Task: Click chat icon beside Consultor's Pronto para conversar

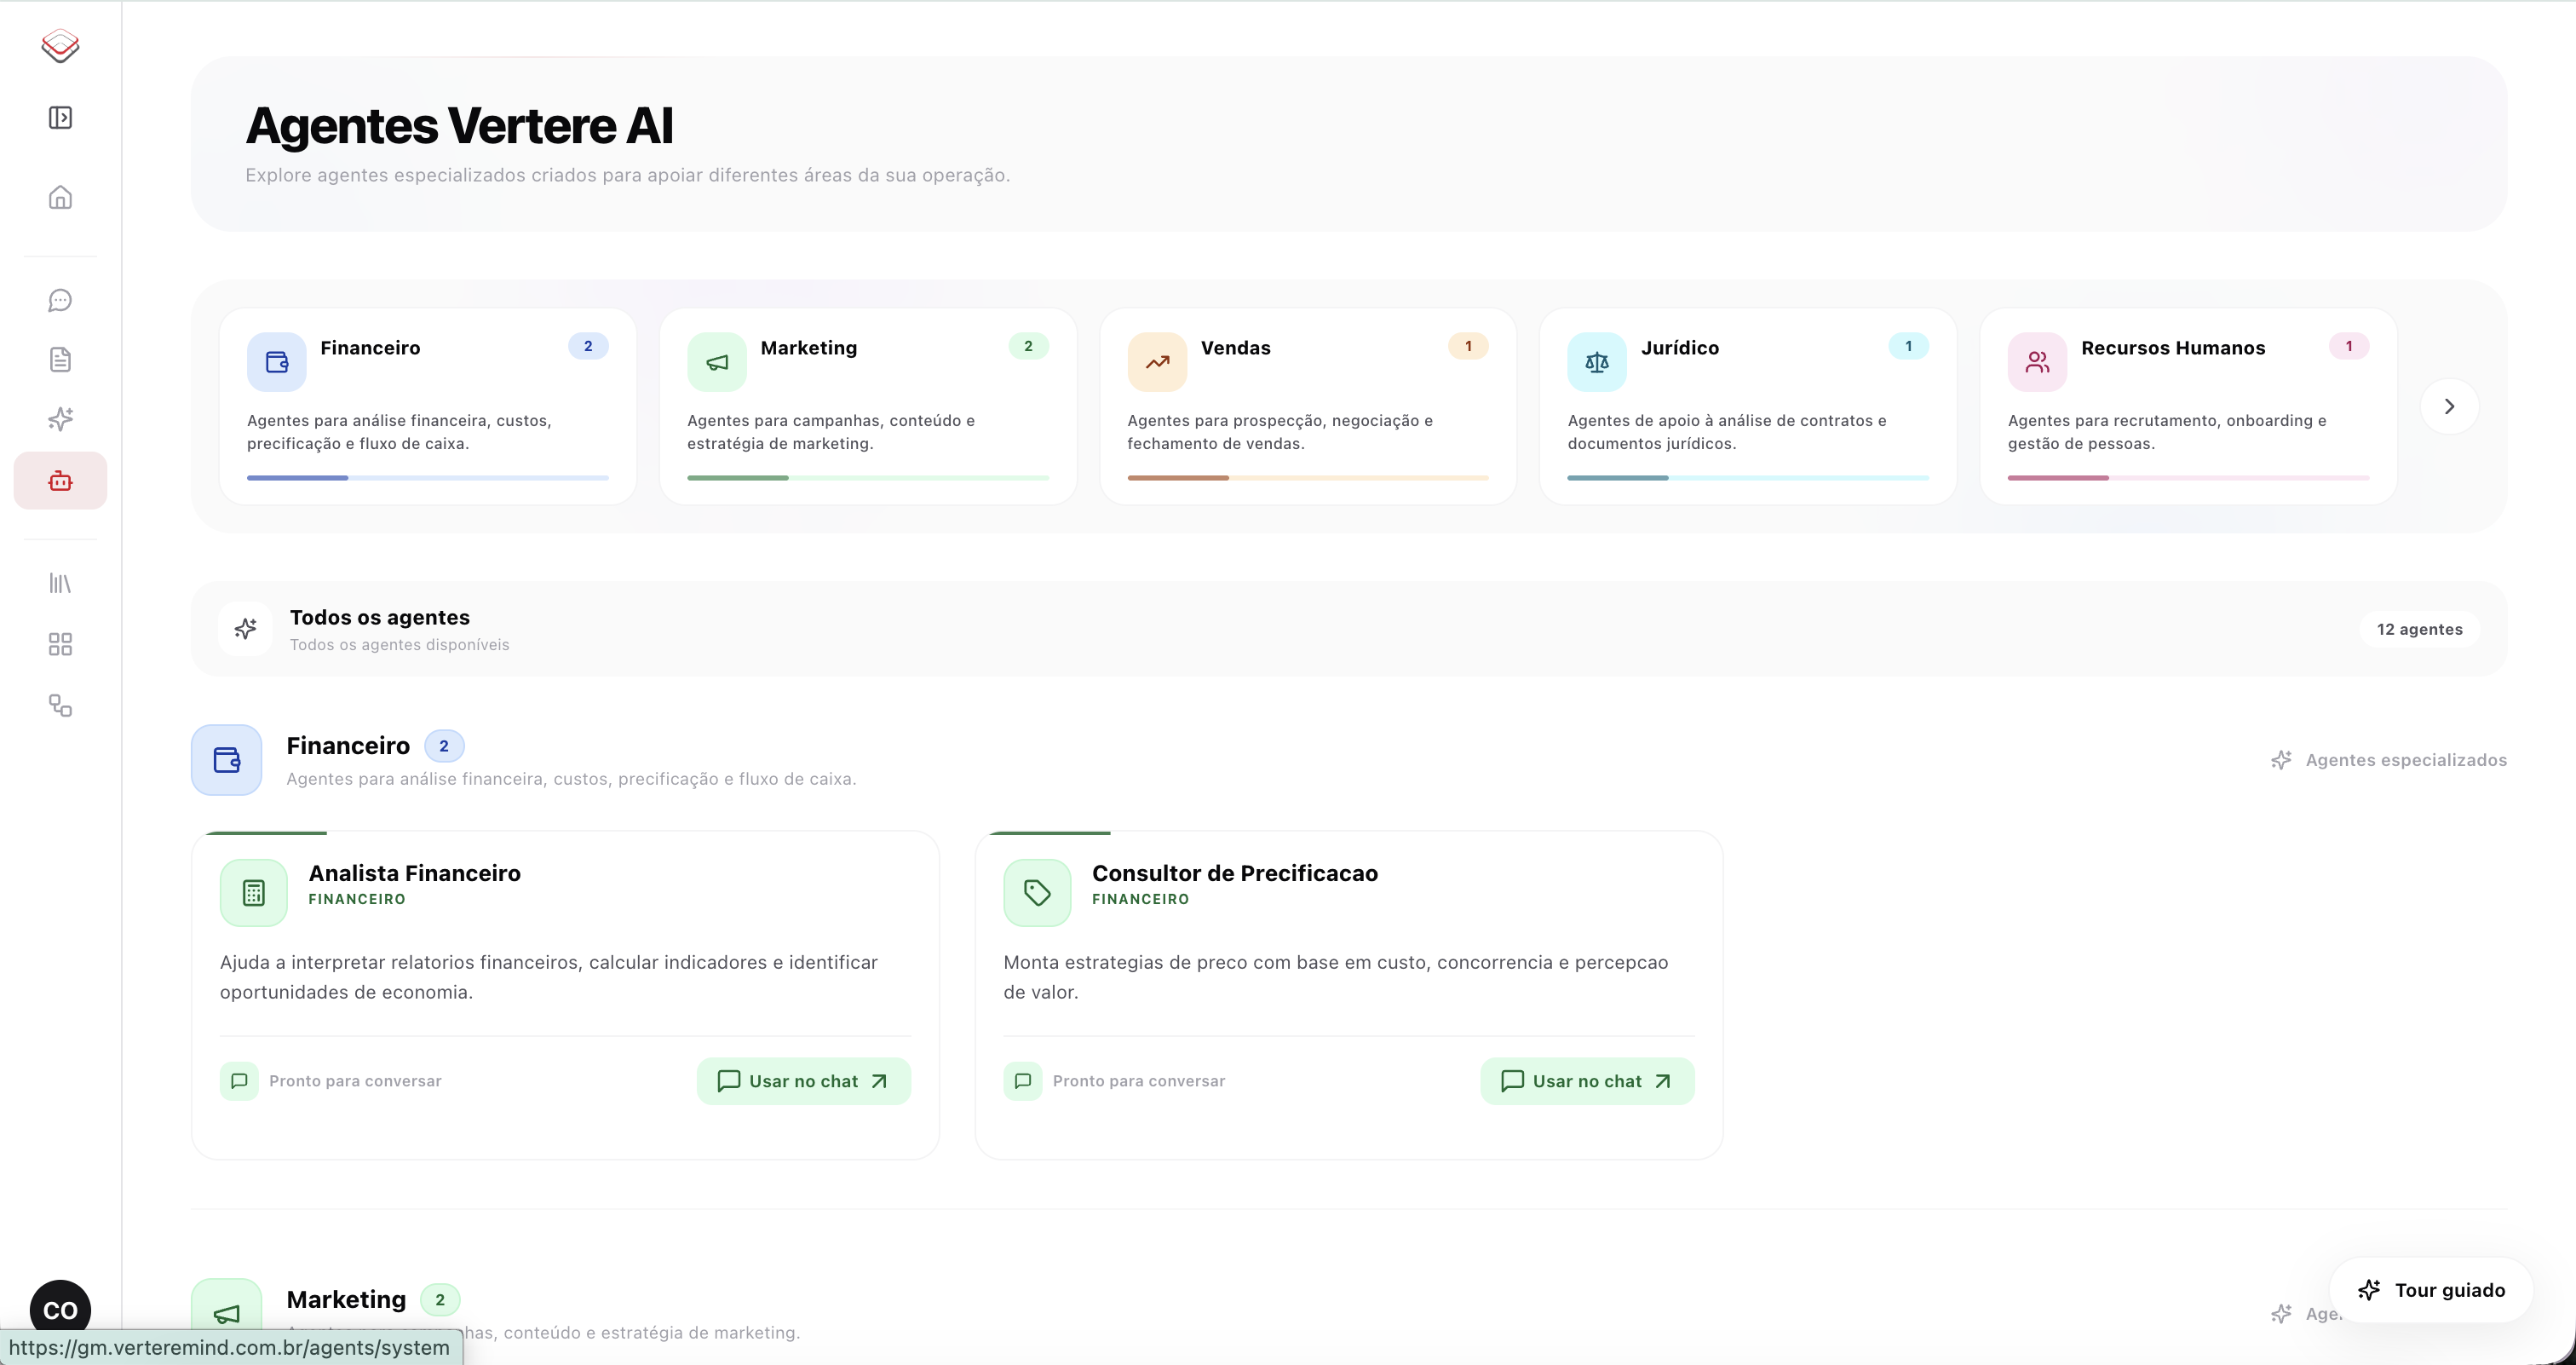Action: tap(1022, 1081)
